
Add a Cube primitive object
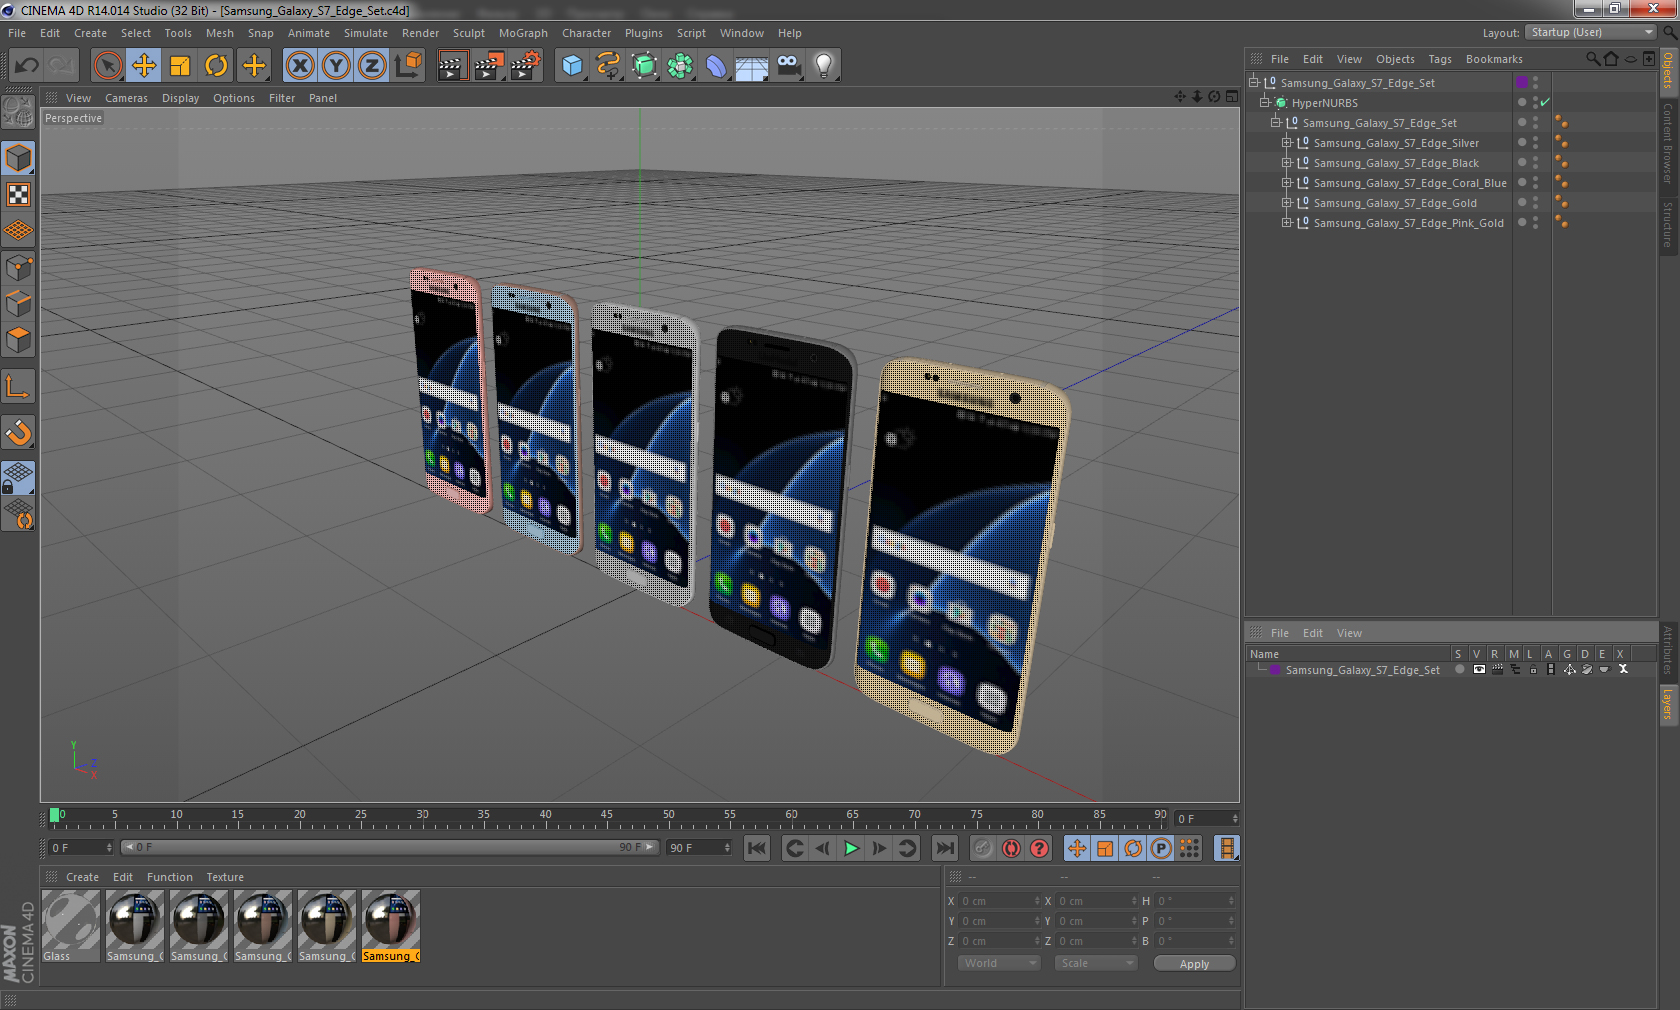tap(572, 66)
